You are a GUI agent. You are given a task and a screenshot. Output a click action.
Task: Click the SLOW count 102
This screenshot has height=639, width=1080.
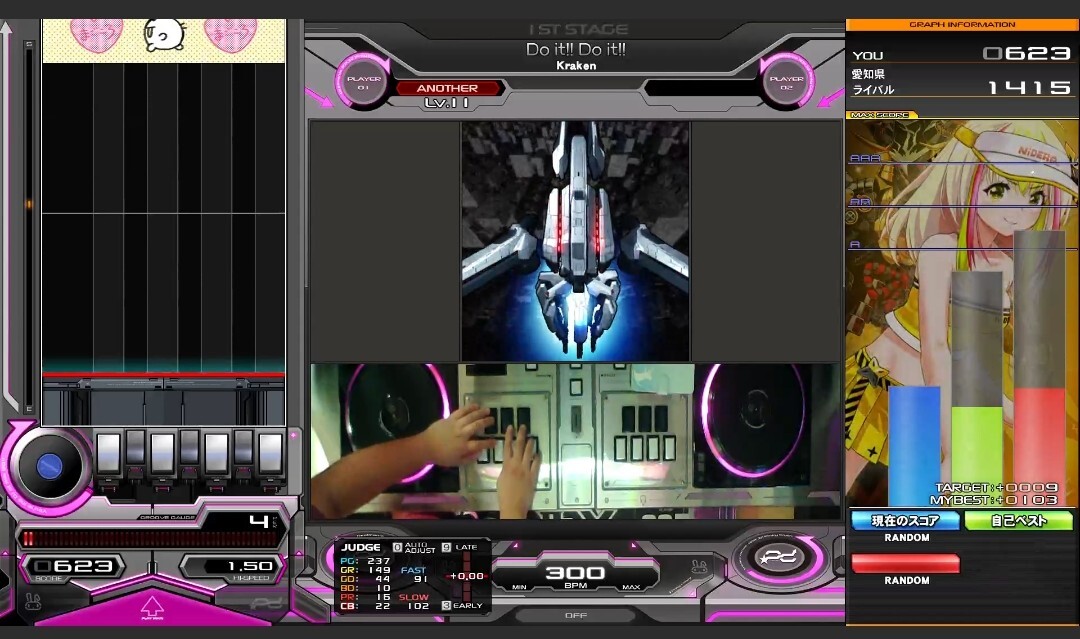[418, 606]
